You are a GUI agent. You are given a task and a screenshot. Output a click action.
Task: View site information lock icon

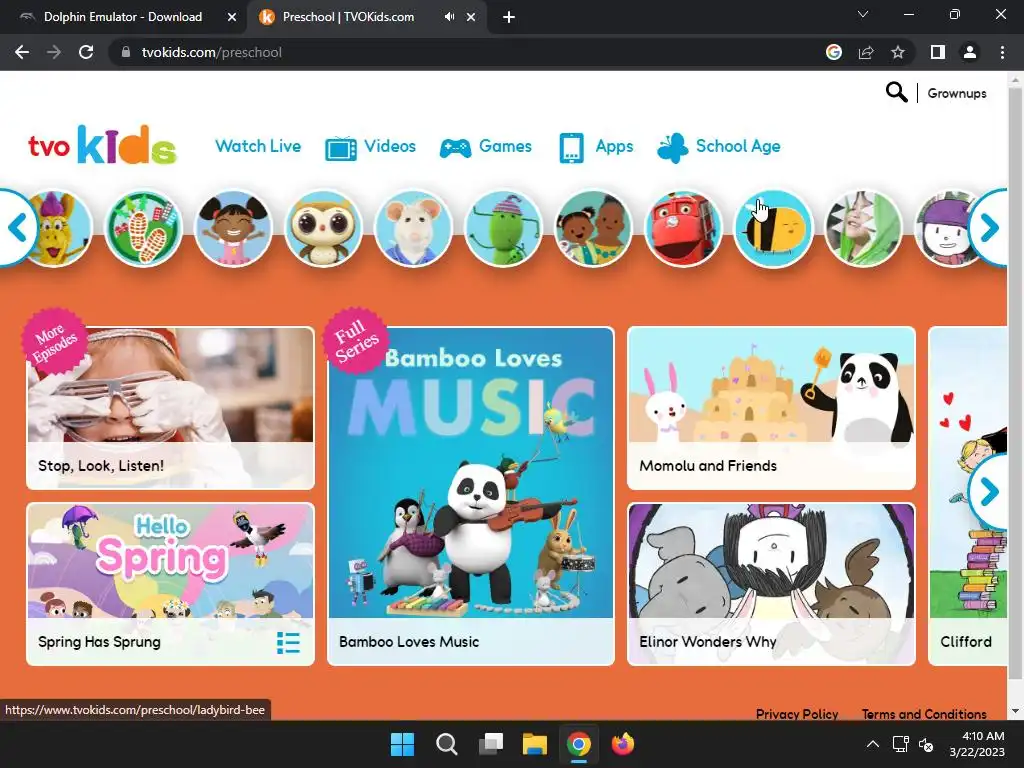click(x=125, y=52)
